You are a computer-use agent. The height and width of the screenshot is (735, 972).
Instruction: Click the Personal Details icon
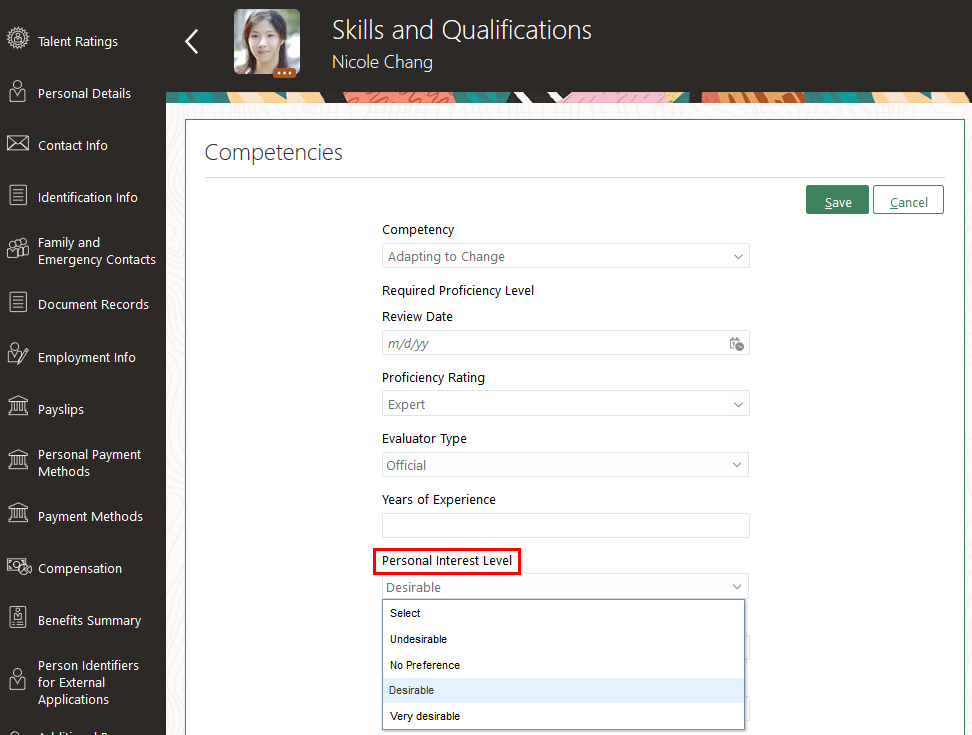pyautogui.click(x=17, y=92)
